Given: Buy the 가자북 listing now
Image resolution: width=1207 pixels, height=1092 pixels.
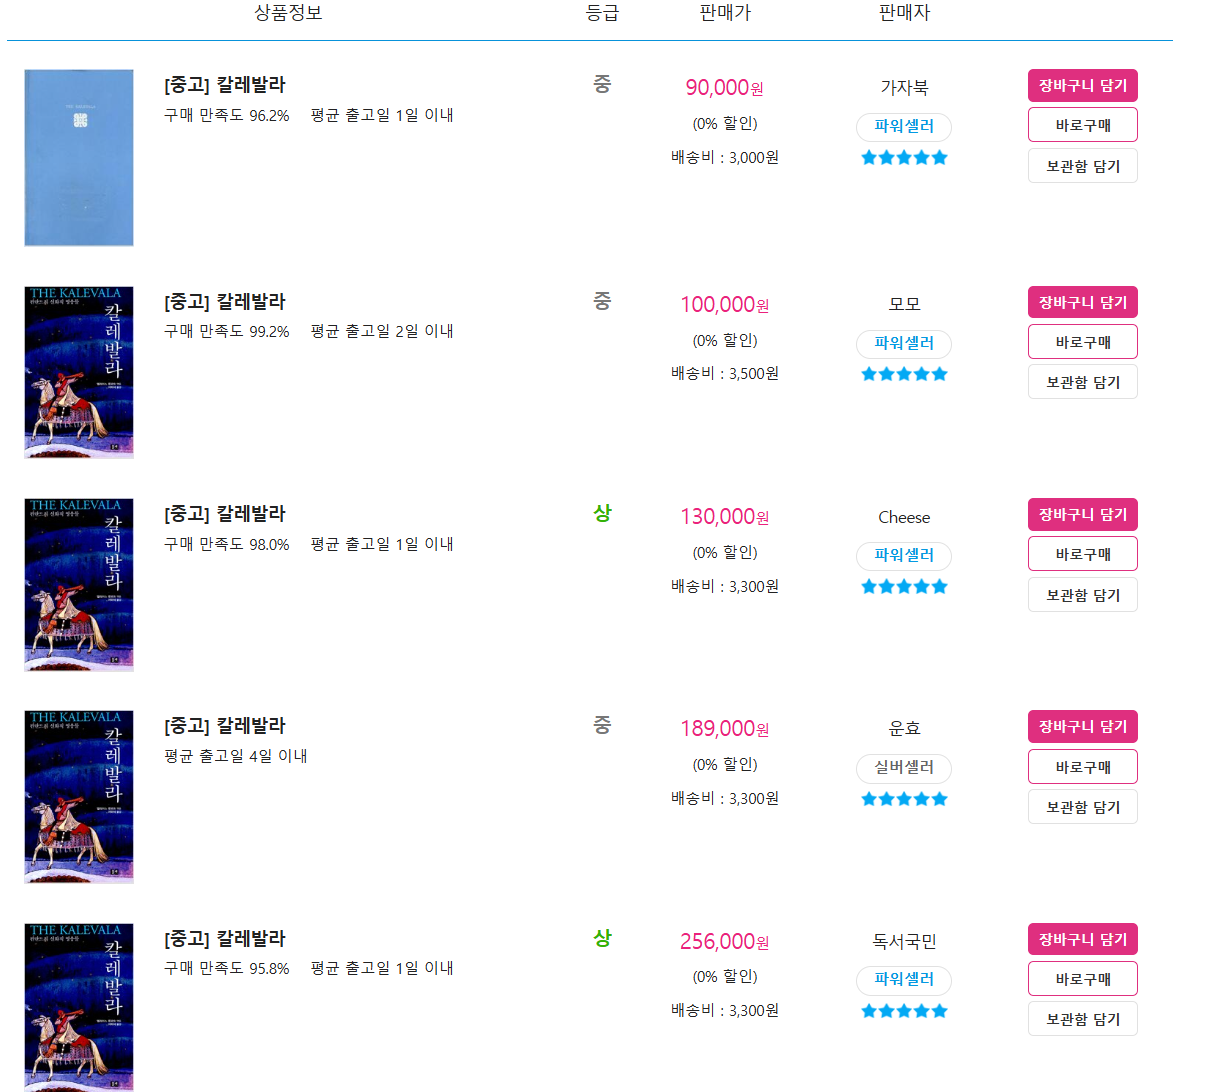Looking at the screenshot, I should point(1083,125).
